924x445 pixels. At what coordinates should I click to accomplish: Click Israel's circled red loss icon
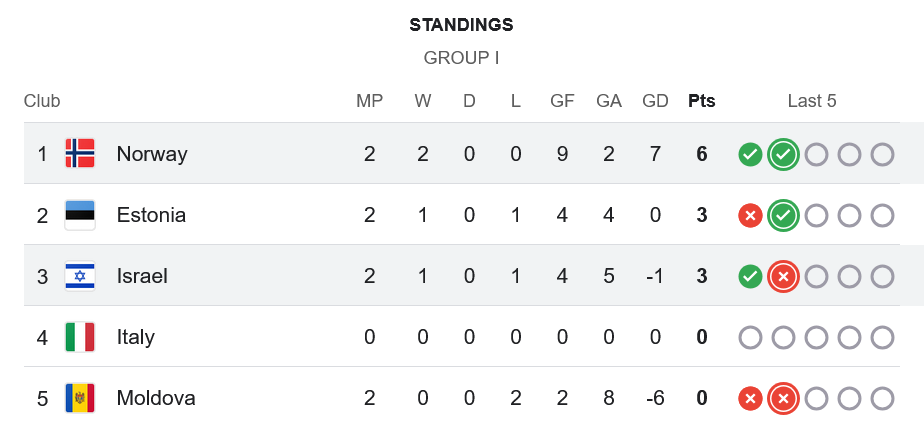click(x=784, y=276)
